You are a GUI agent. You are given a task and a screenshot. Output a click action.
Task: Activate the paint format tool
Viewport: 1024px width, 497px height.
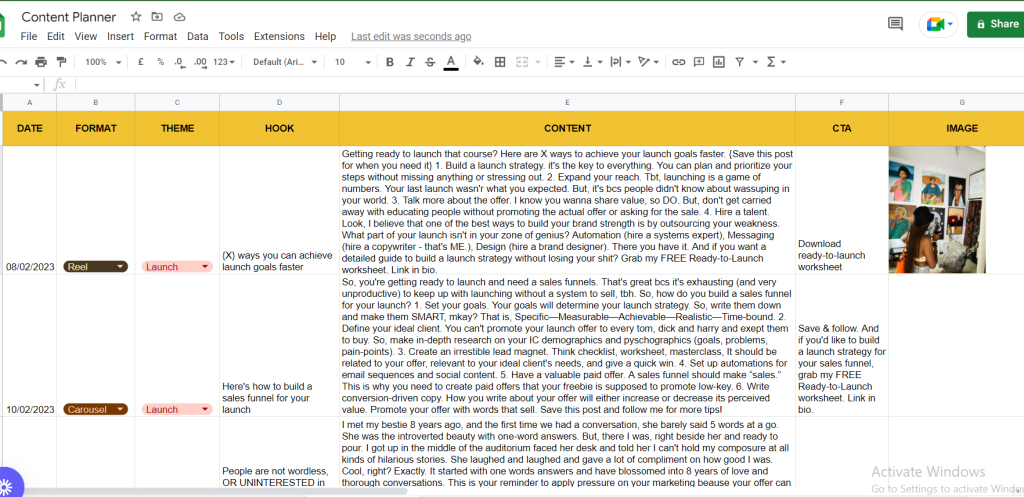point(61,62)
